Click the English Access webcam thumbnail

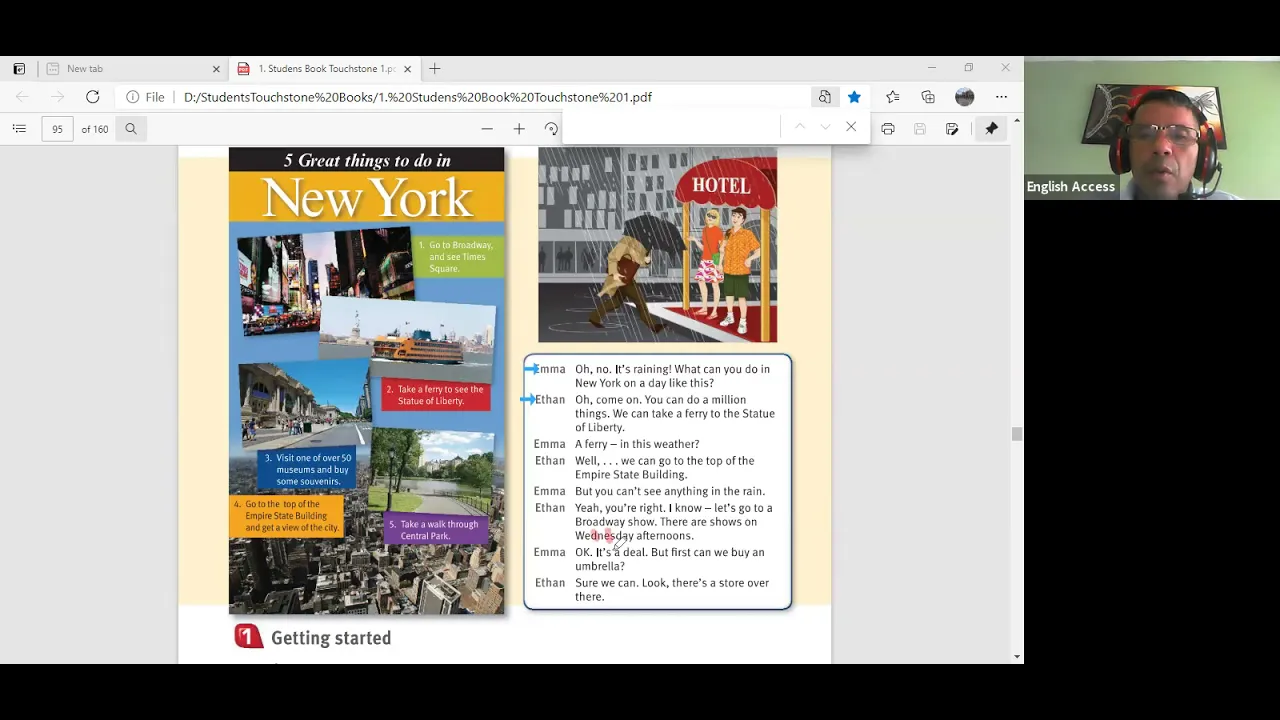(1152, 129)
